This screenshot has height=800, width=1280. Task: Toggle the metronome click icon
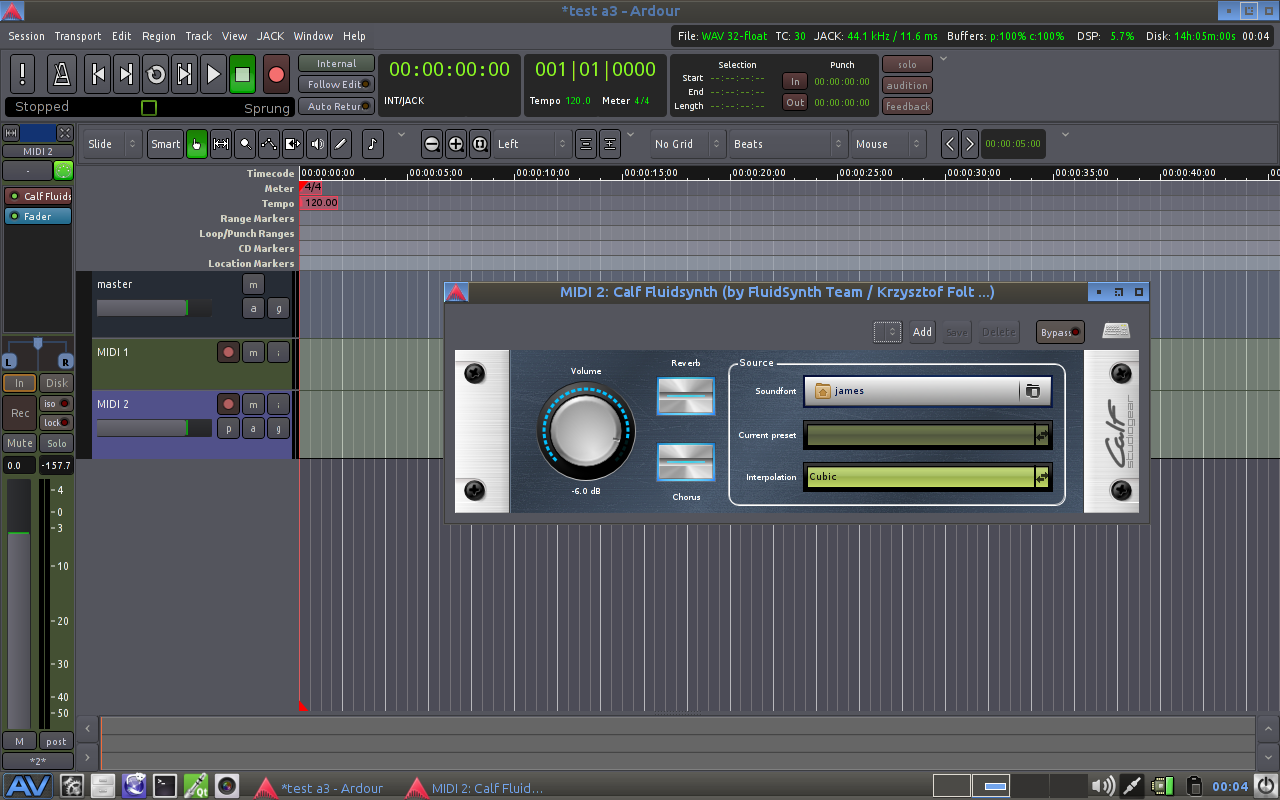click(x=62, y=75)
